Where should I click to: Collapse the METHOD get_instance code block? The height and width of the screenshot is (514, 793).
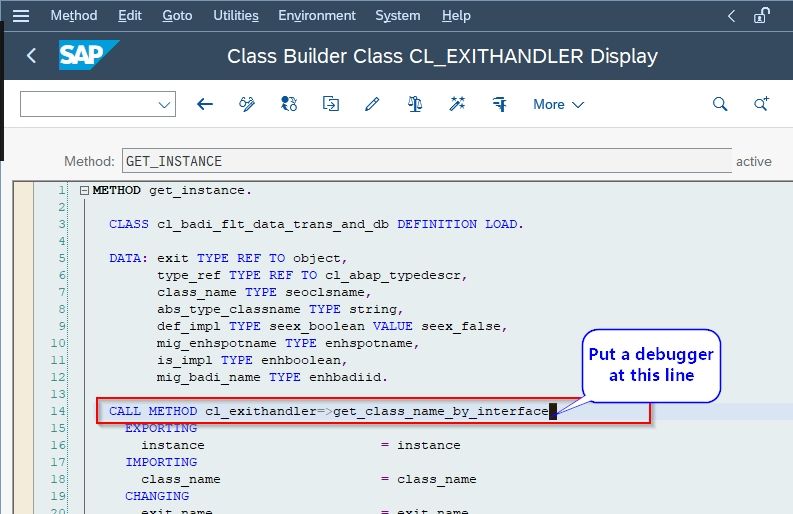coord(84,191)
